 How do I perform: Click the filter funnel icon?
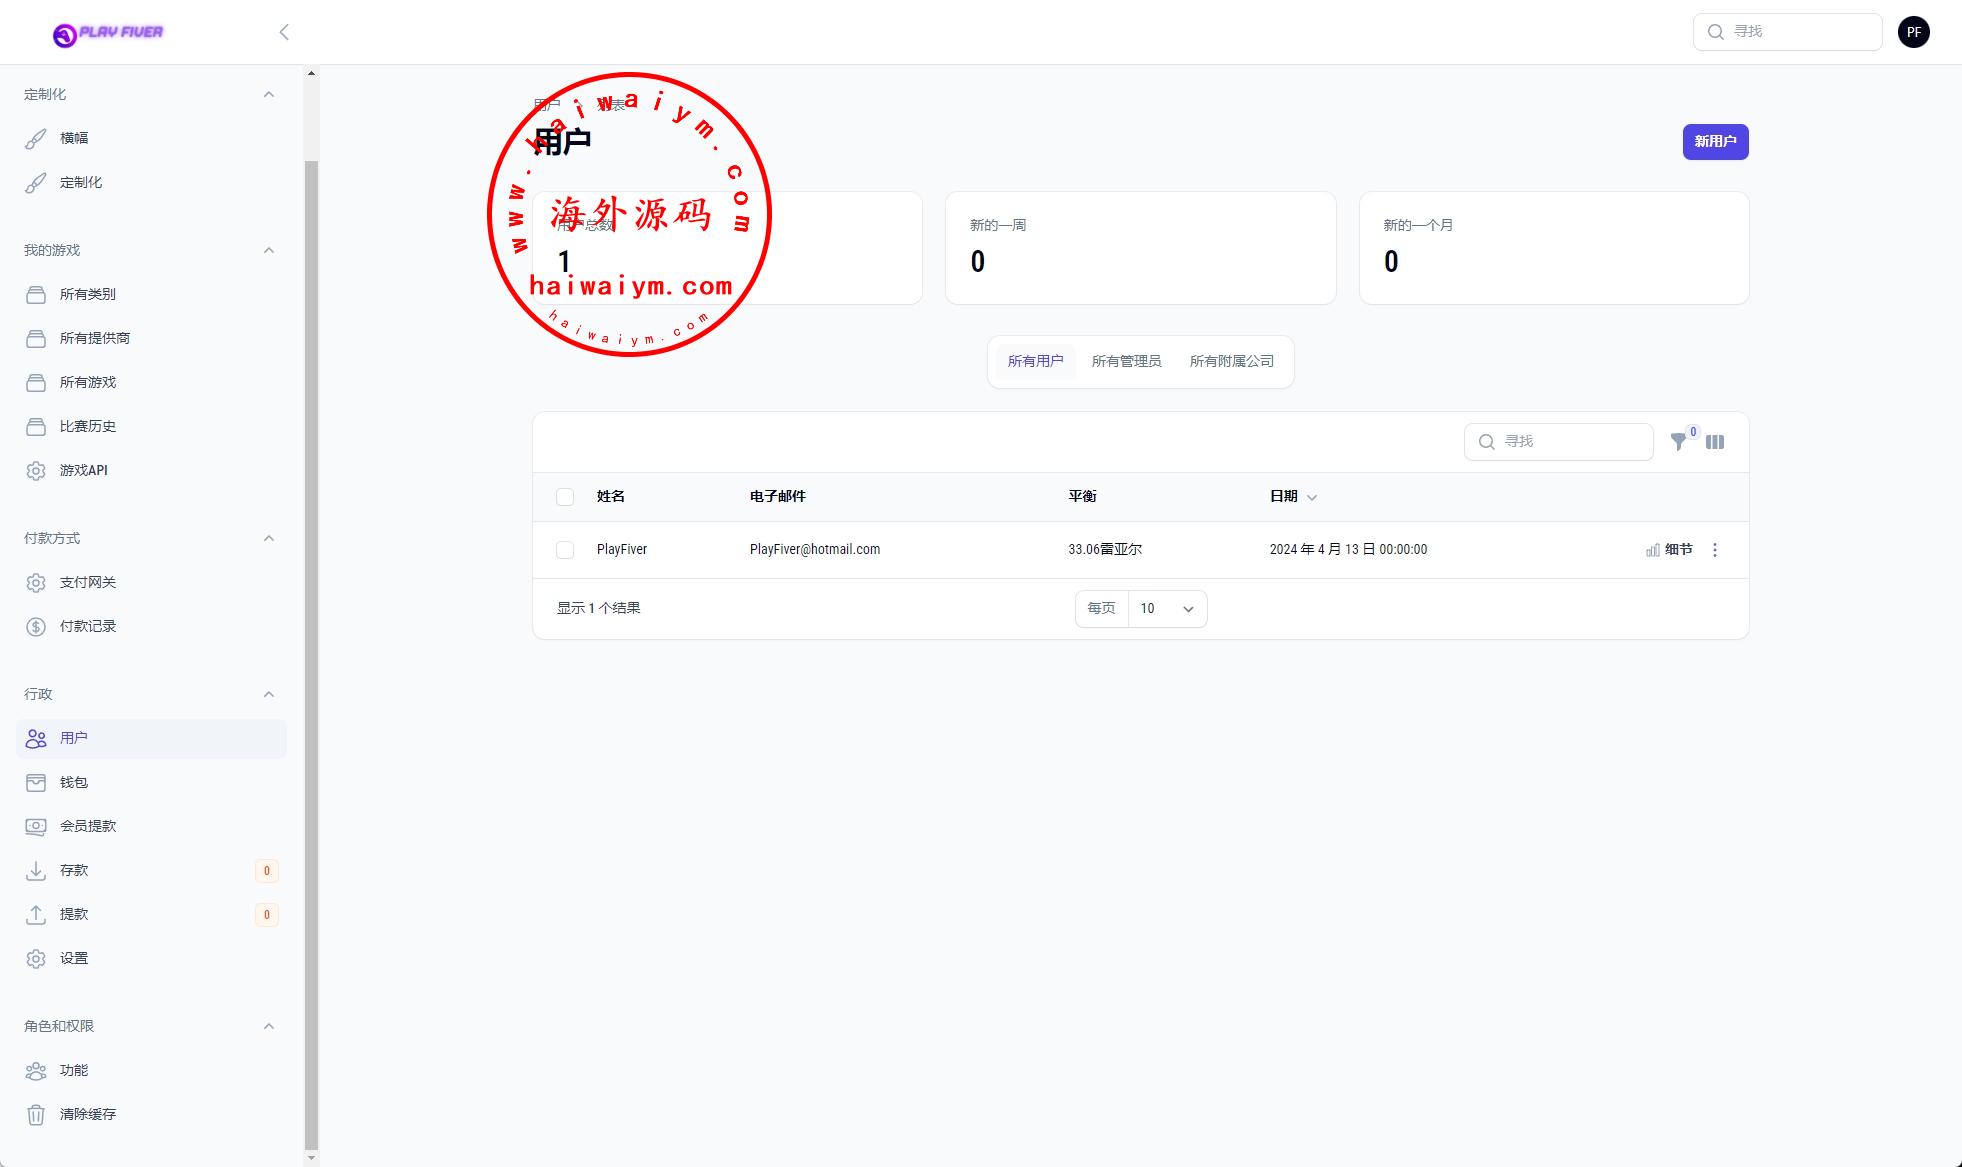click(1678, 442)
